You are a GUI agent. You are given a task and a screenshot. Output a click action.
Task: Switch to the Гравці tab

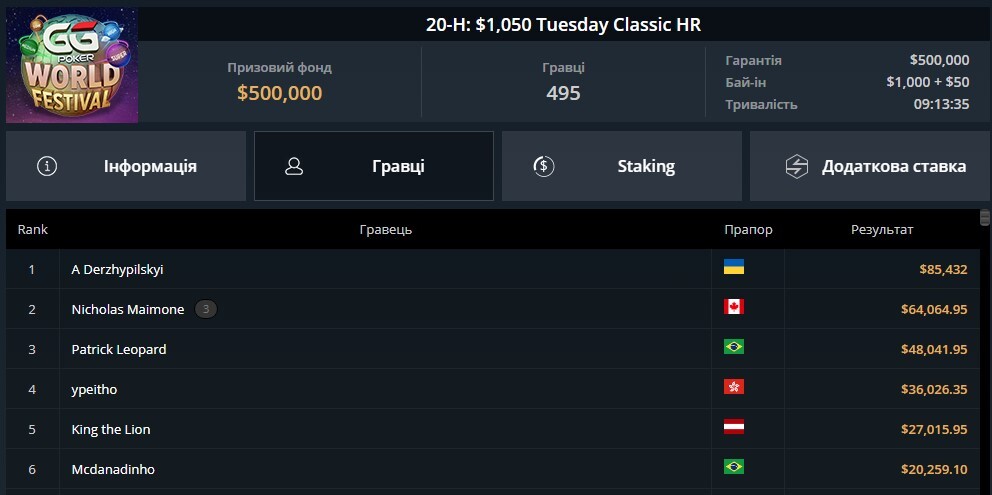[374, 166]
